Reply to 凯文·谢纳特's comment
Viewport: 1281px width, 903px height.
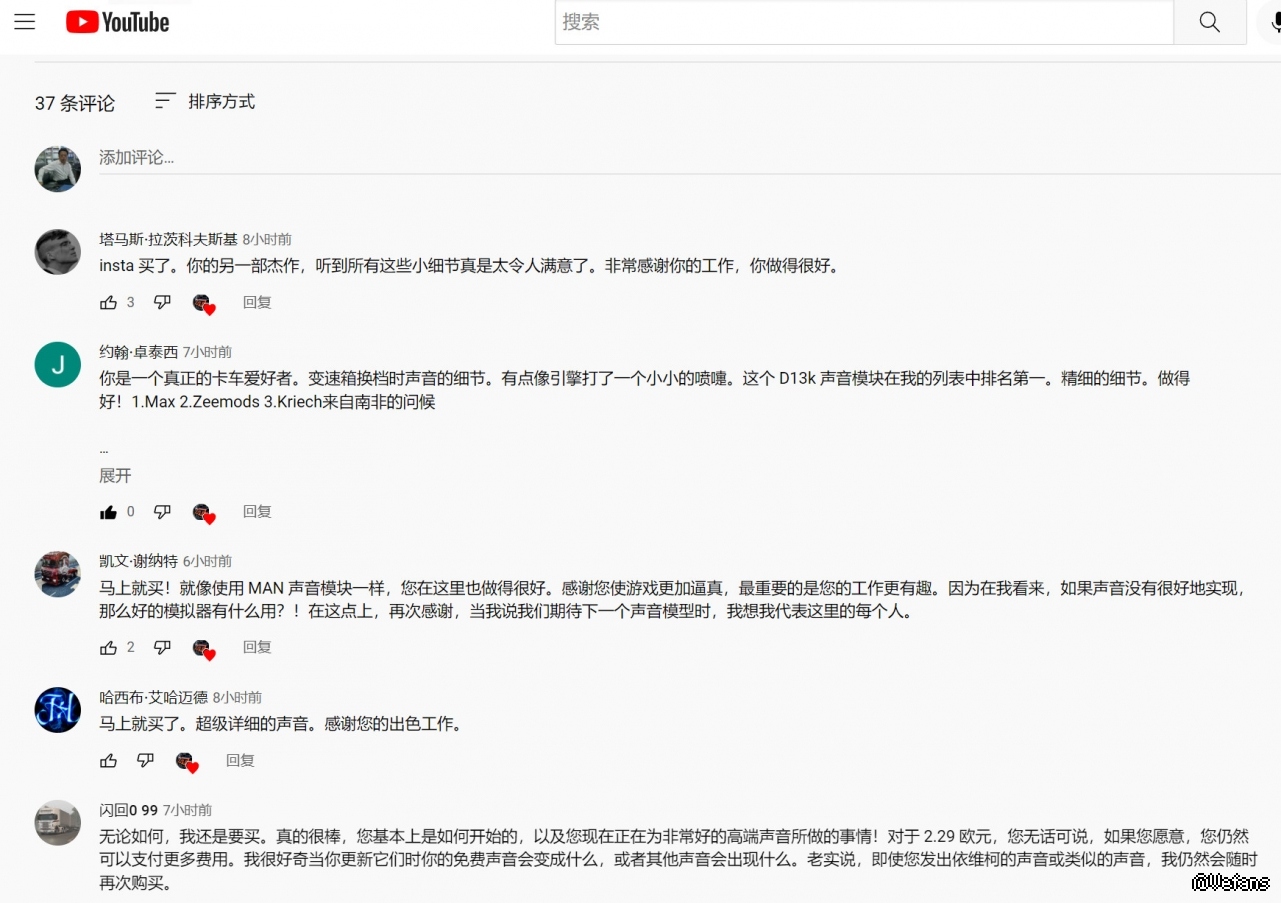click(x=257, y=648)
